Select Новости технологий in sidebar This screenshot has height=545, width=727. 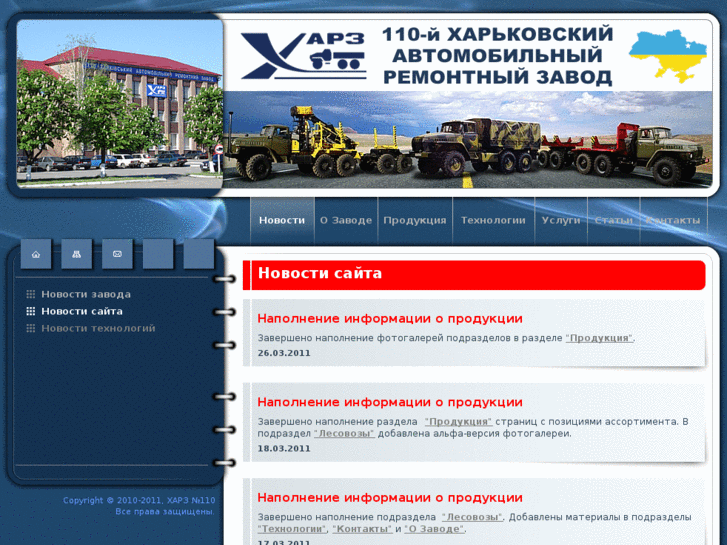[x=98, y=328]
